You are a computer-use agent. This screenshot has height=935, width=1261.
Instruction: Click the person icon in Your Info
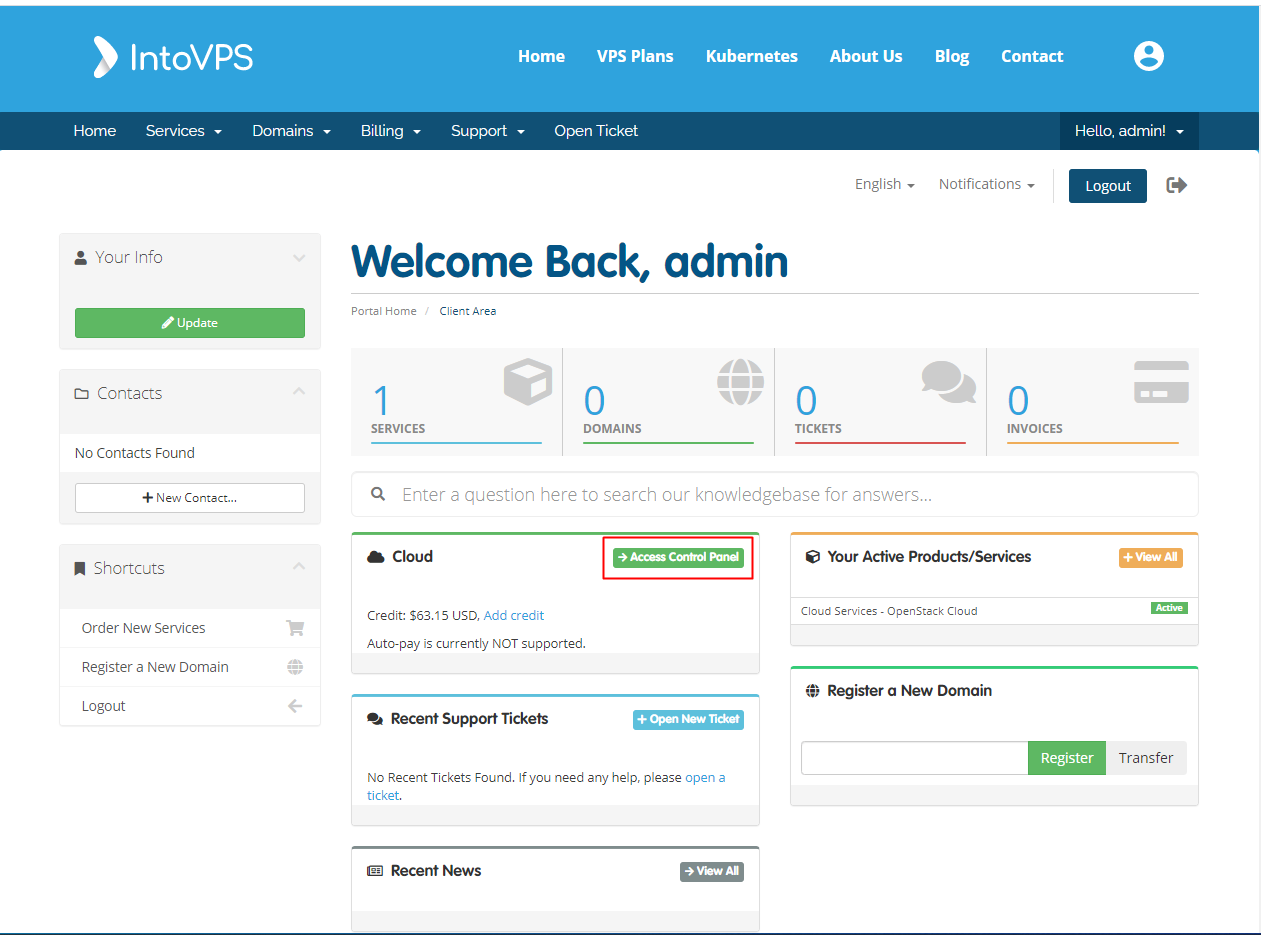(x=81, y=257)
